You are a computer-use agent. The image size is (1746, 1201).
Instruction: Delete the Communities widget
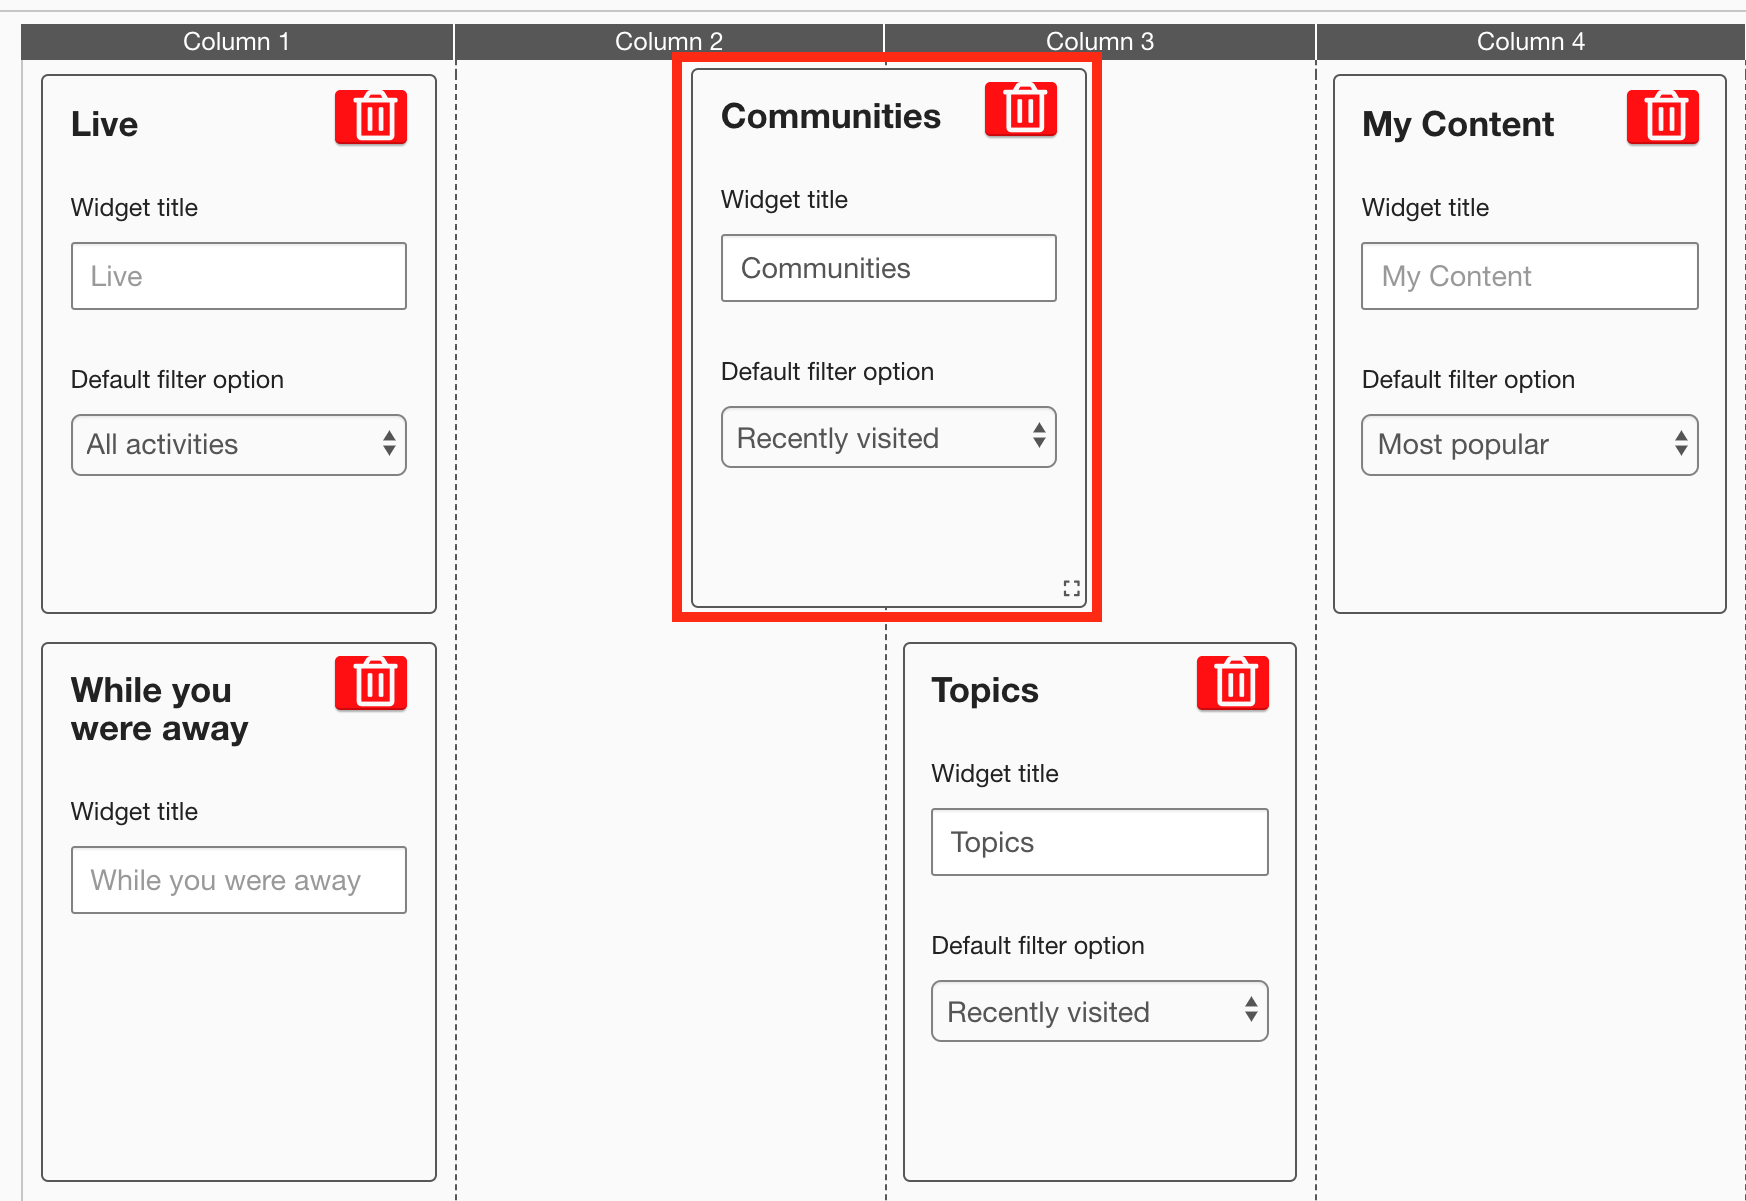(1021, 109)
